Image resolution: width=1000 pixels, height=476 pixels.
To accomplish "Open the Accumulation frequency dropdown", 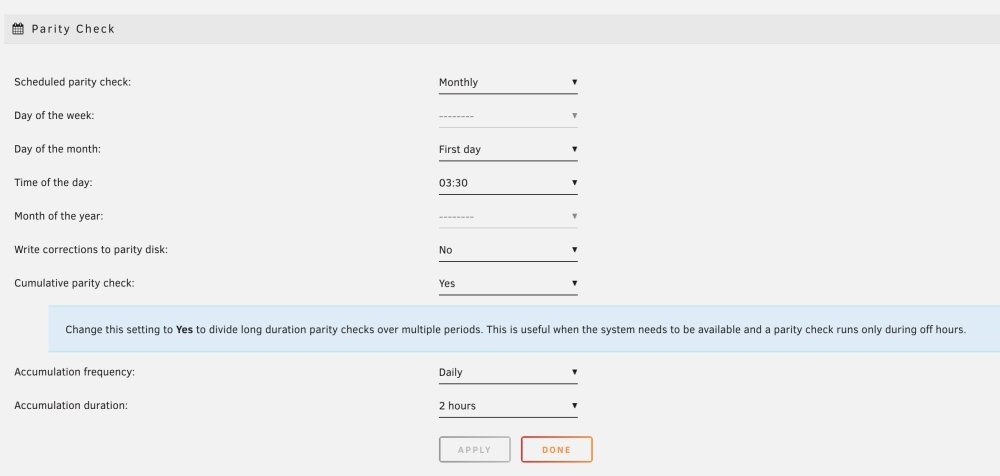I will coord(508,373).
